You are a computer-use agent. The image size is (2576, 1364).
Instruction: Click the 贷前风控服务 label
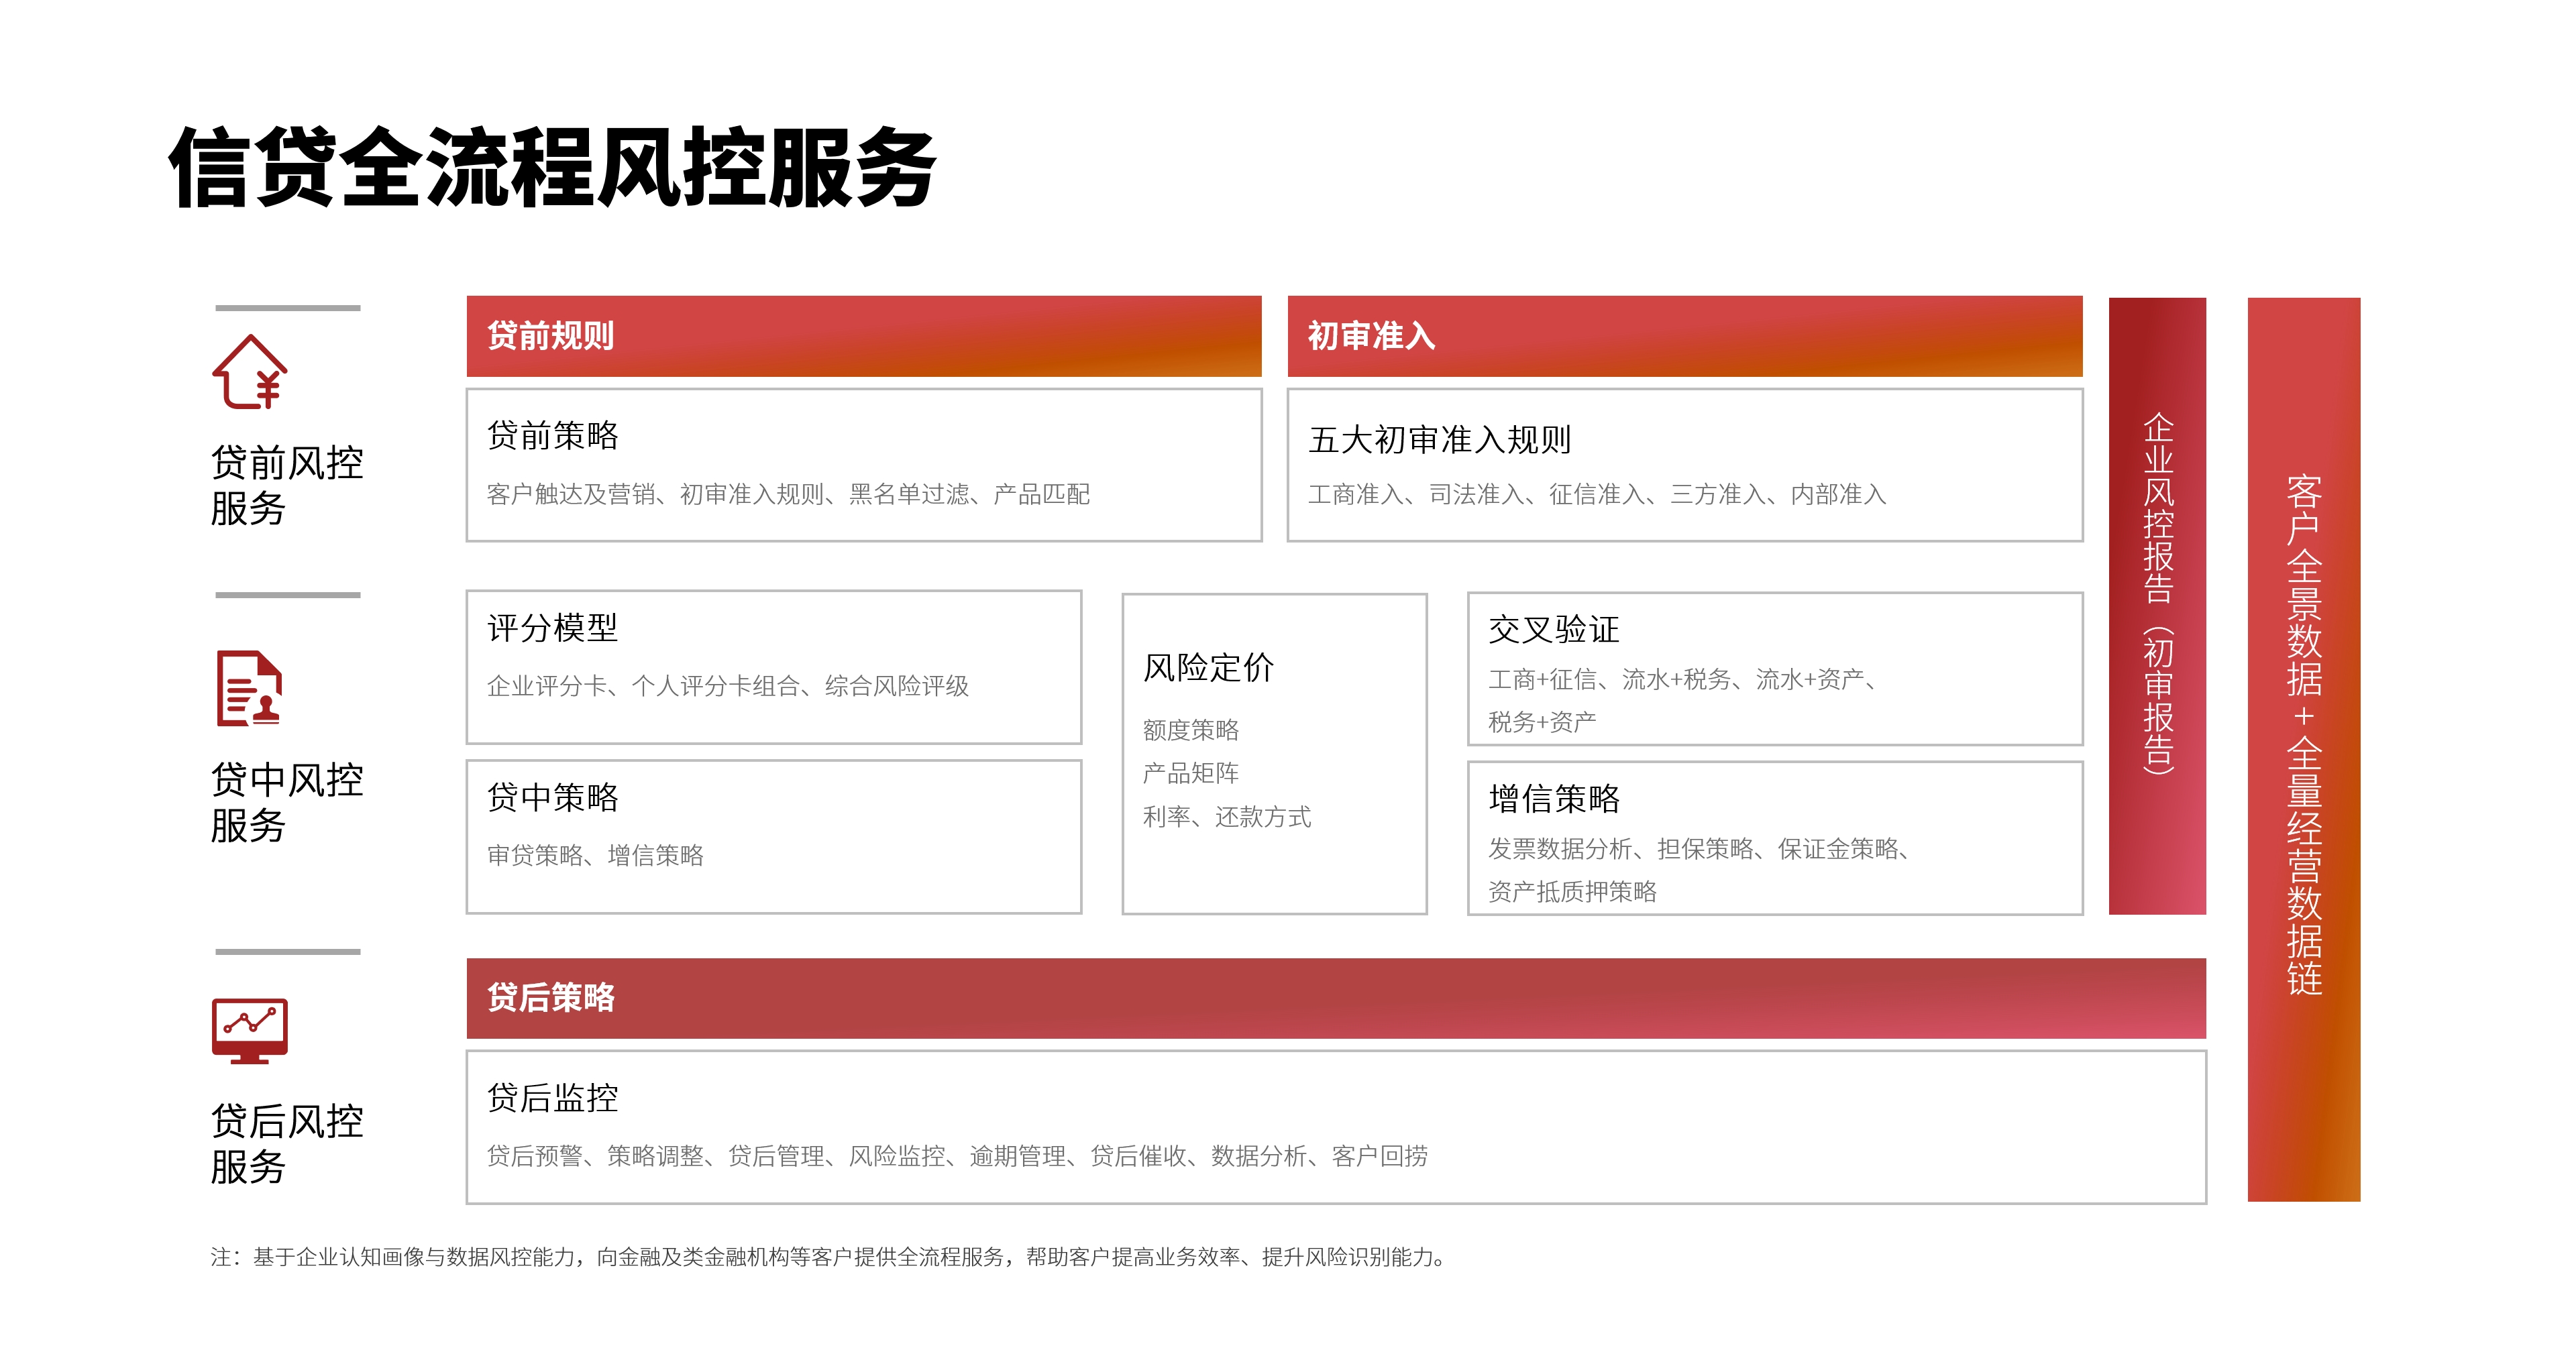coord(287,485)
